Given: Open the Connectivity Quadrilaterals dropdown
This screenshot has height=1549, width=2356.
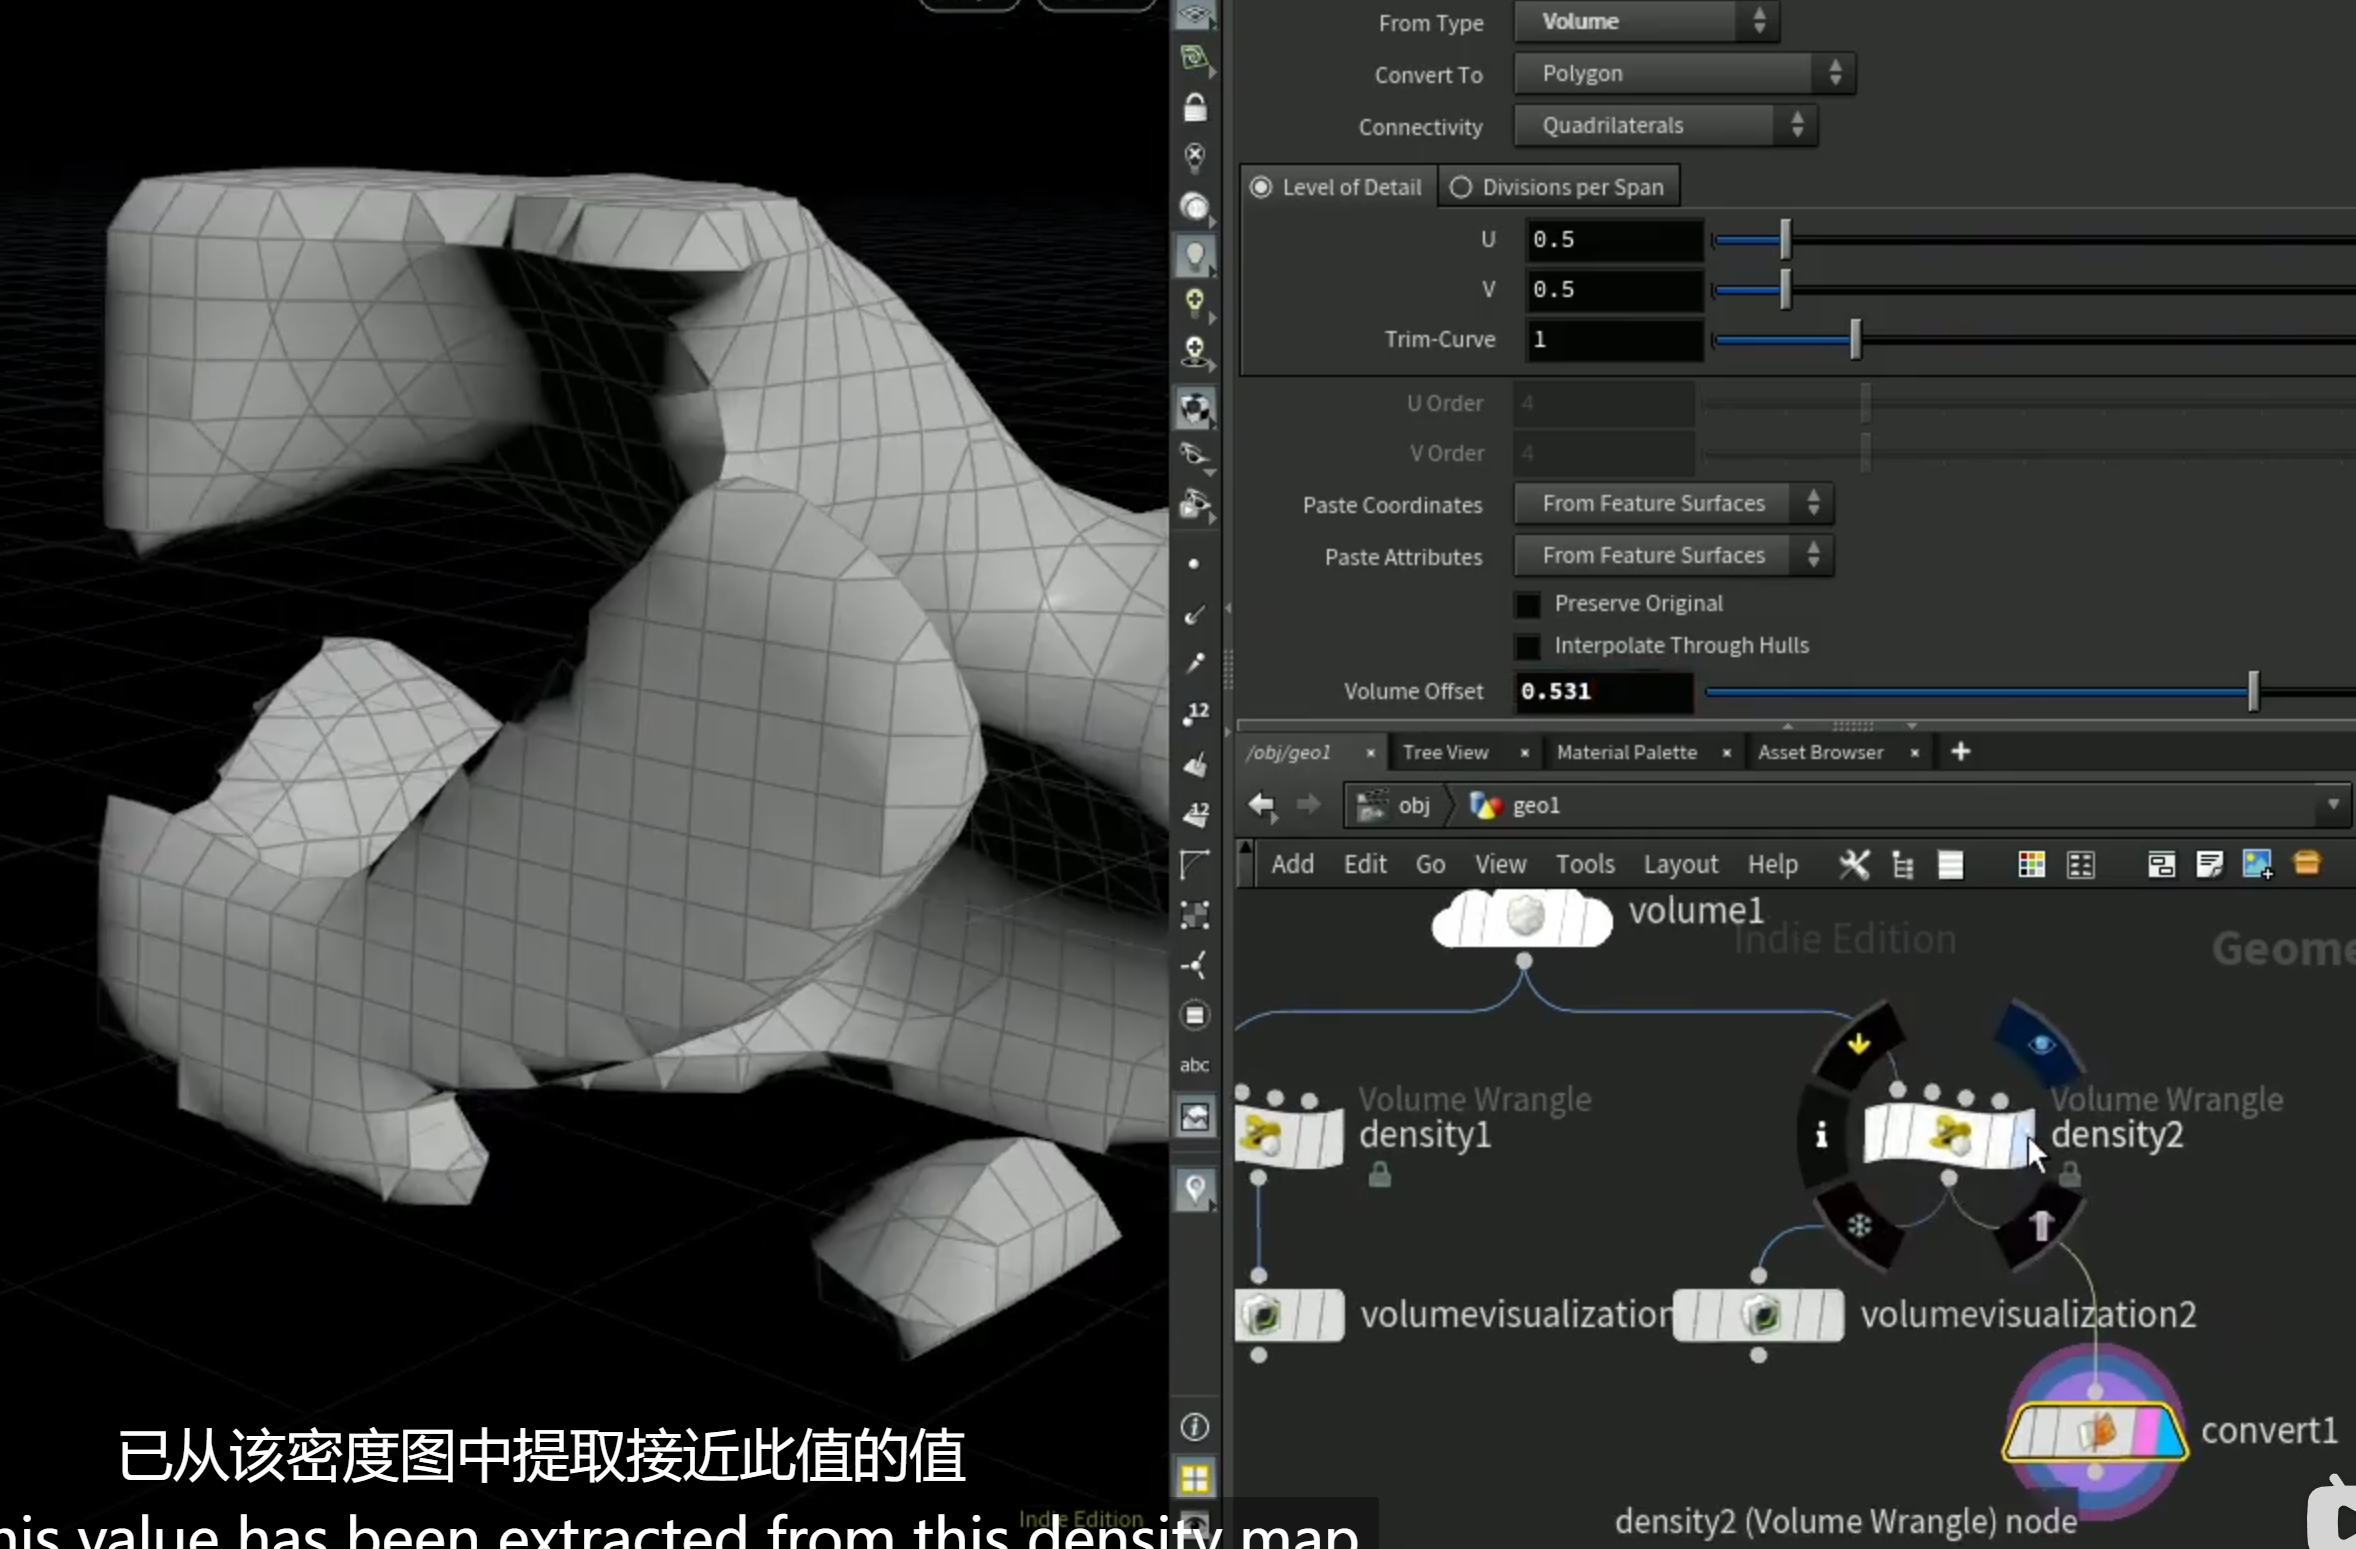Looking at the screenshot, I should pos(1665,126).
